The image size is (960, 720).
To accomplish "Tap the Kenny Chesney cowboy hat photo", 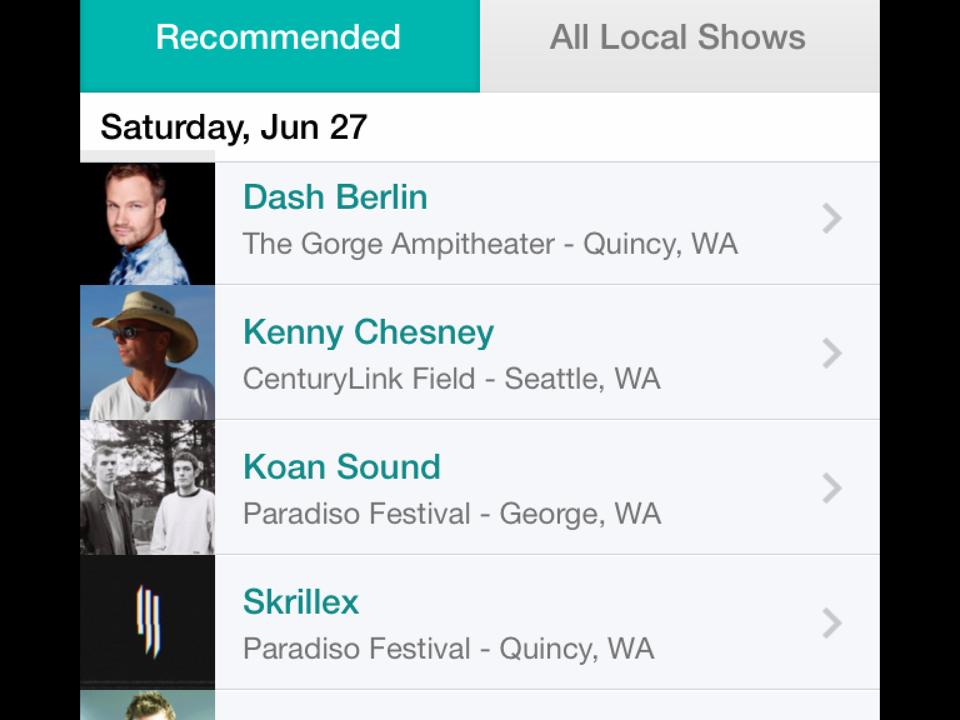I will [x=147, y=353].
